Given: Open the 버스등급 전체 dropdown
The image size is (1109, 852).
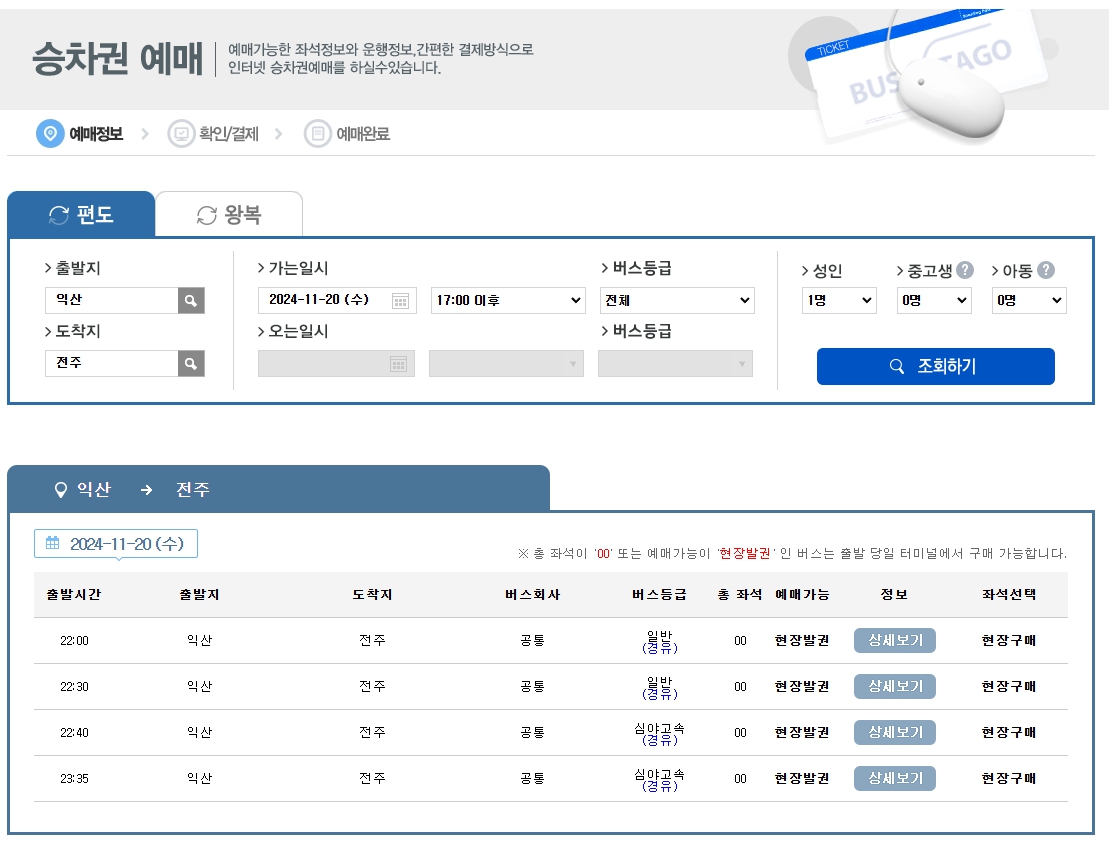Looking at the screenshot, I should point(677,300).
